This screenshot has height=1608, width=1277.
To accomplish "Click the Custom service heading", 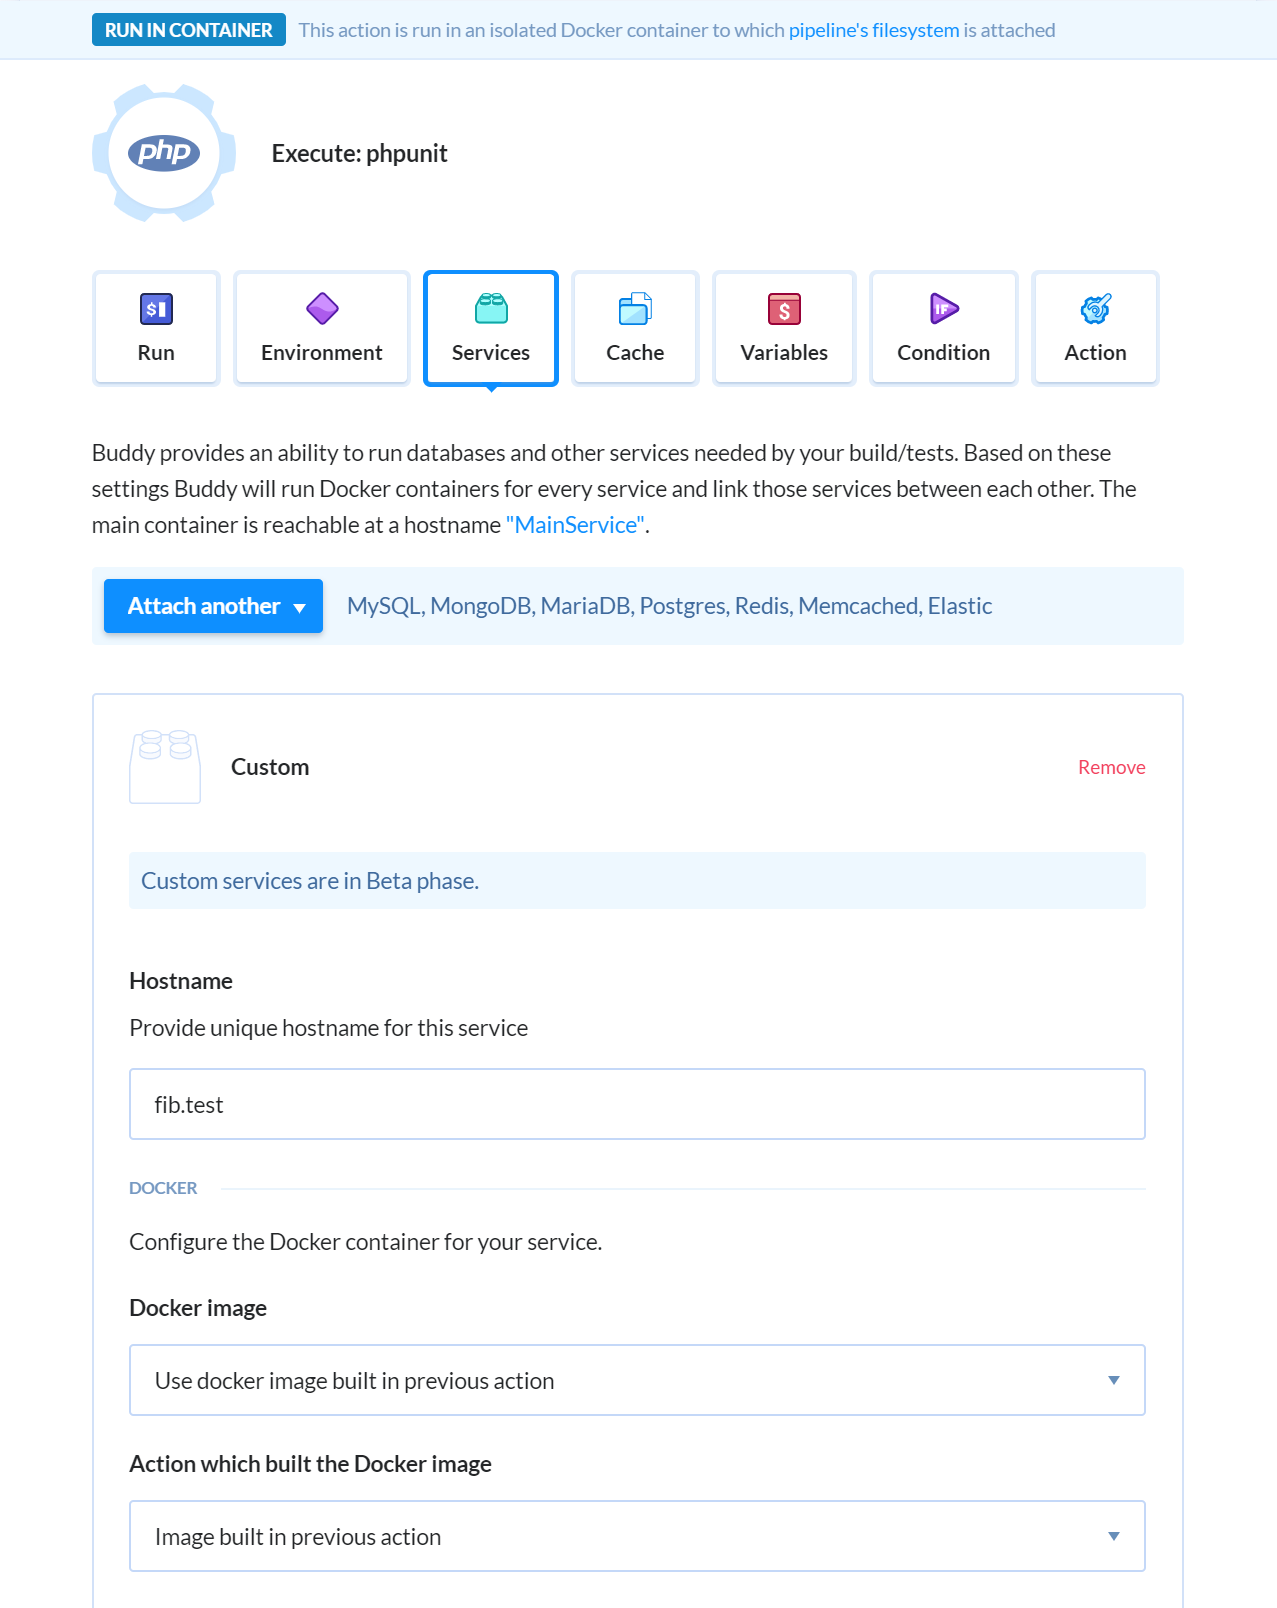I will (270, 767).
